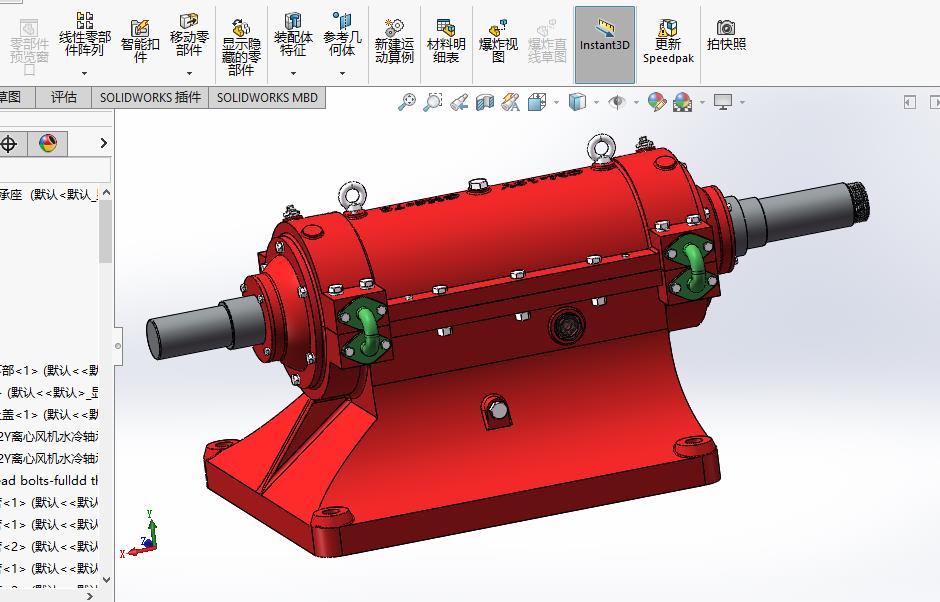Click Take Snapshot (拍快照) camera icon
Image resolution: width=940 pixels, height=602 pixels.
(x=726, y=35)
